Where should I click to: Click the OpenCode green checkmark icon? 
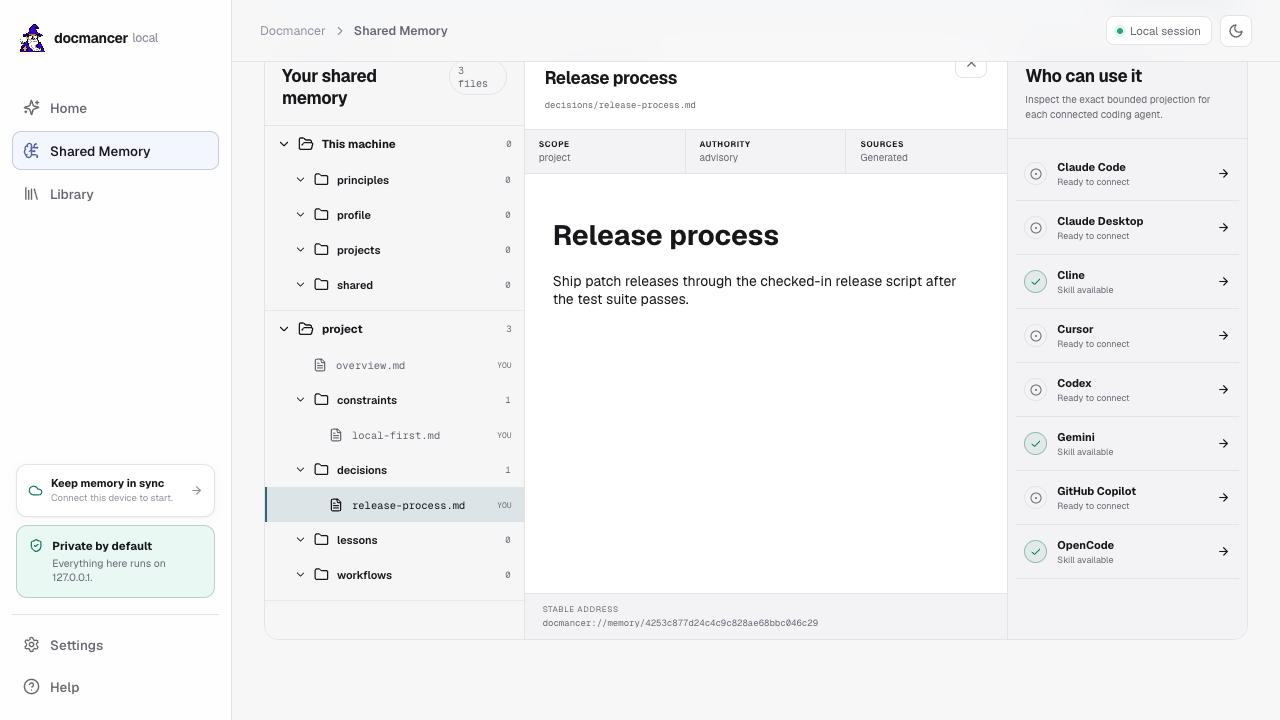point(1036,552)
